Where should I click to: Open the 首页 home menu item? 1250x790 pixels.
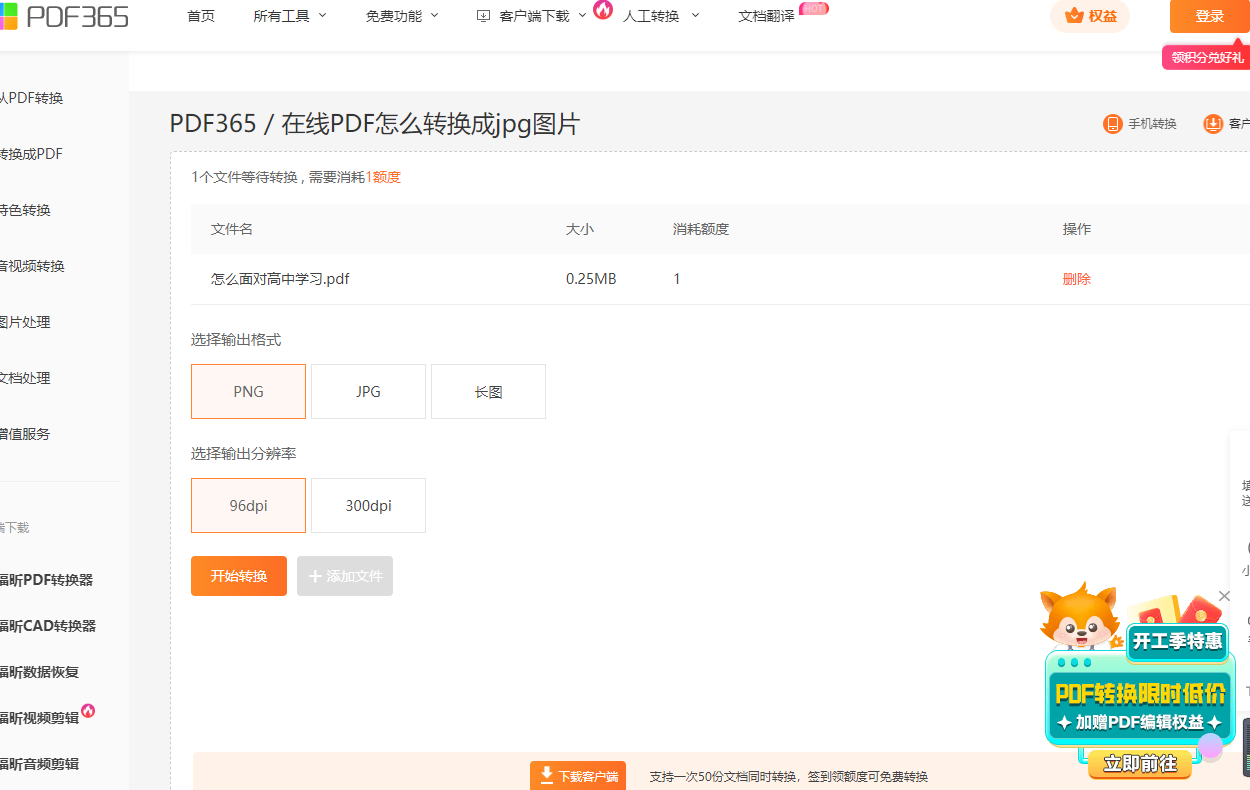tap(201, 16)
